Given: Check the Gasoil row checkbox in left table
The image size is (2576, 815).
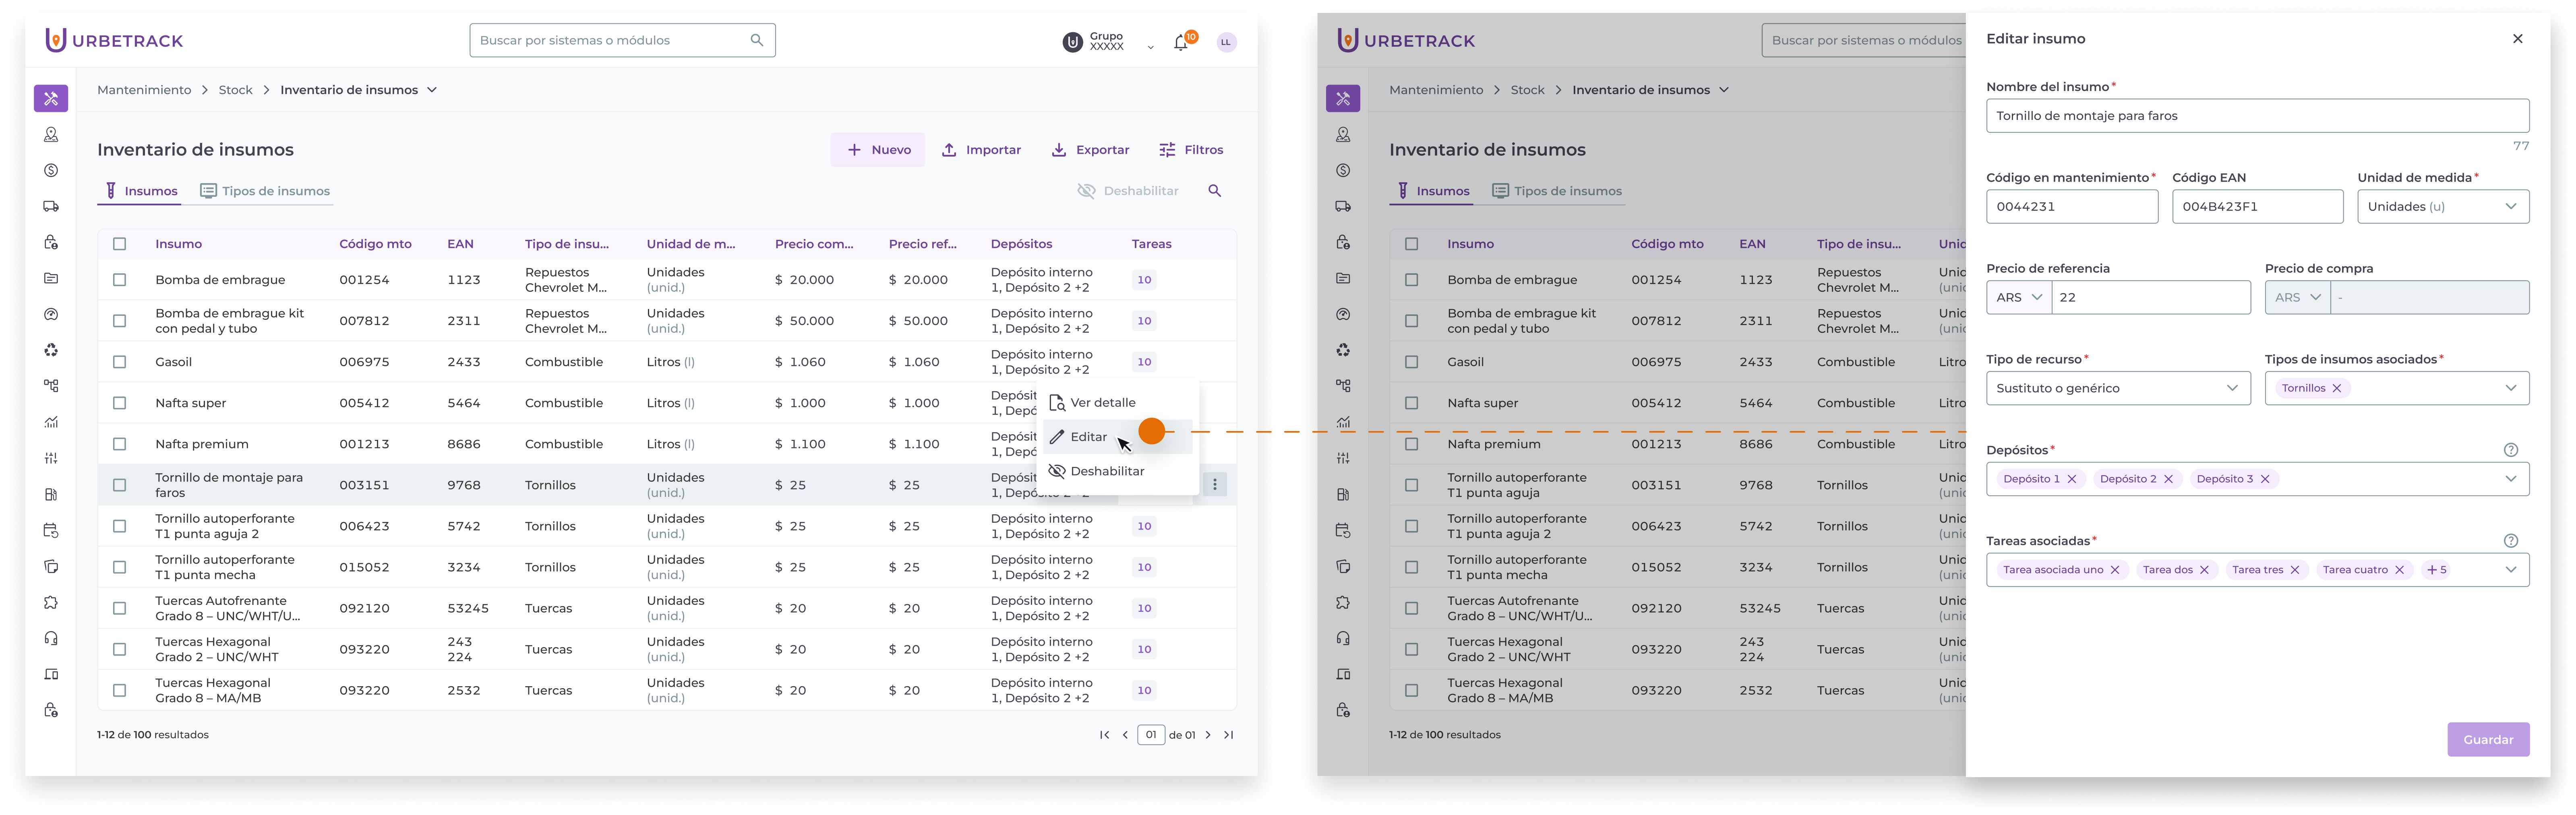Looking at the screenshot, I should click(x=120, y=362).
